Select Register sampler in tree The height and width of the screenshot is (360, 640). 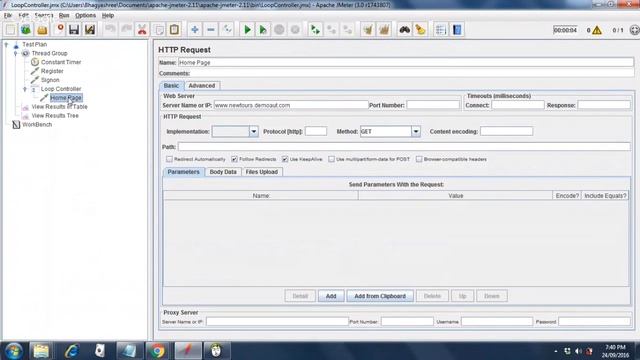click(x=52, y=71)
